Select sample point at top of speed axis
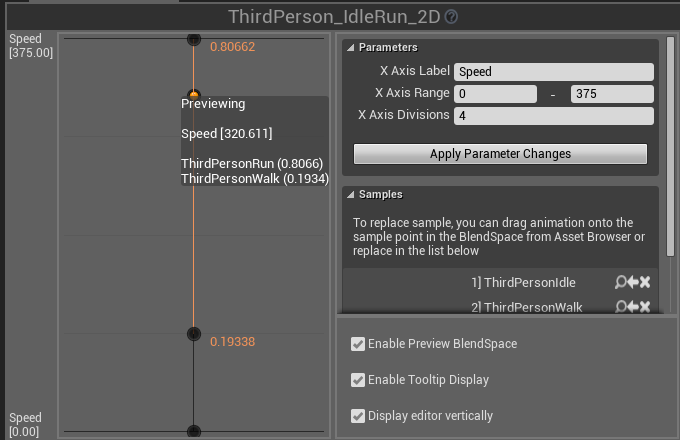Screen dimensions: 680x440 pos(194,39)
